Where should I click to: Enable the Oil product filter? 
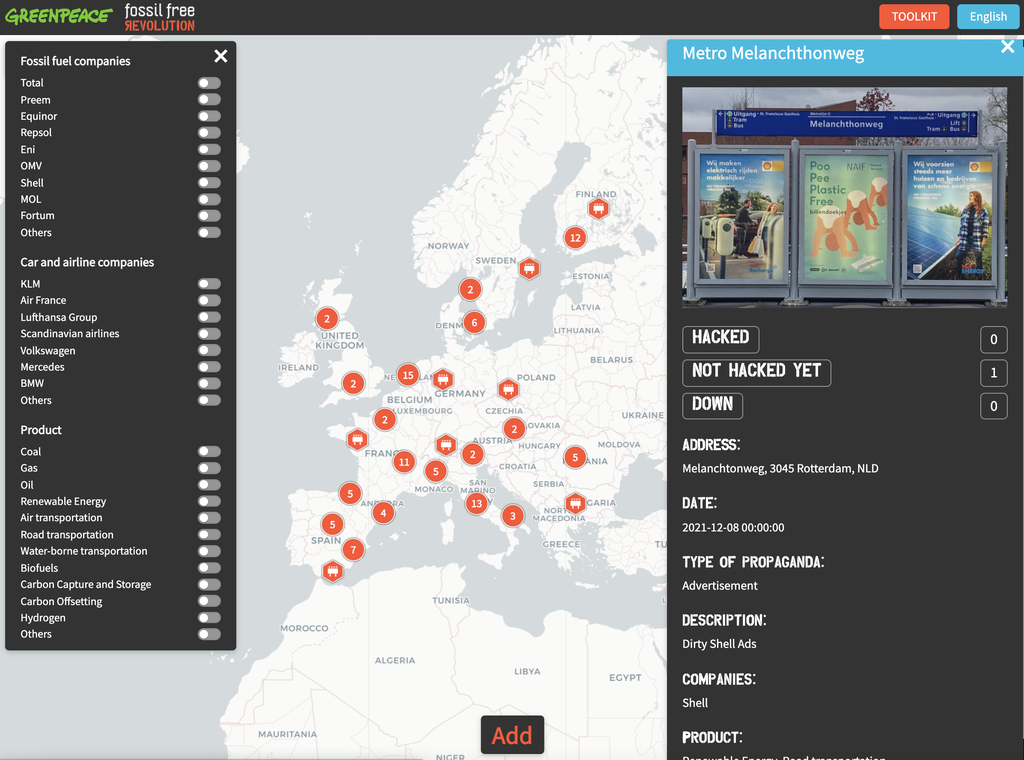[x=209, y=485]
